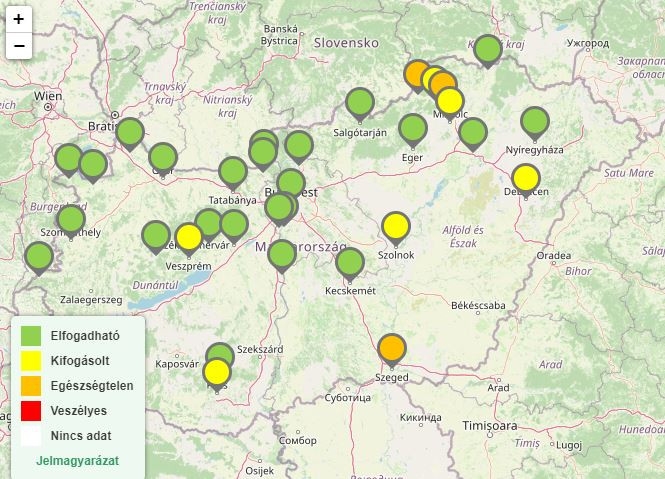
Task: Click the green marker at Salgótarján
Action: point(359,102)
